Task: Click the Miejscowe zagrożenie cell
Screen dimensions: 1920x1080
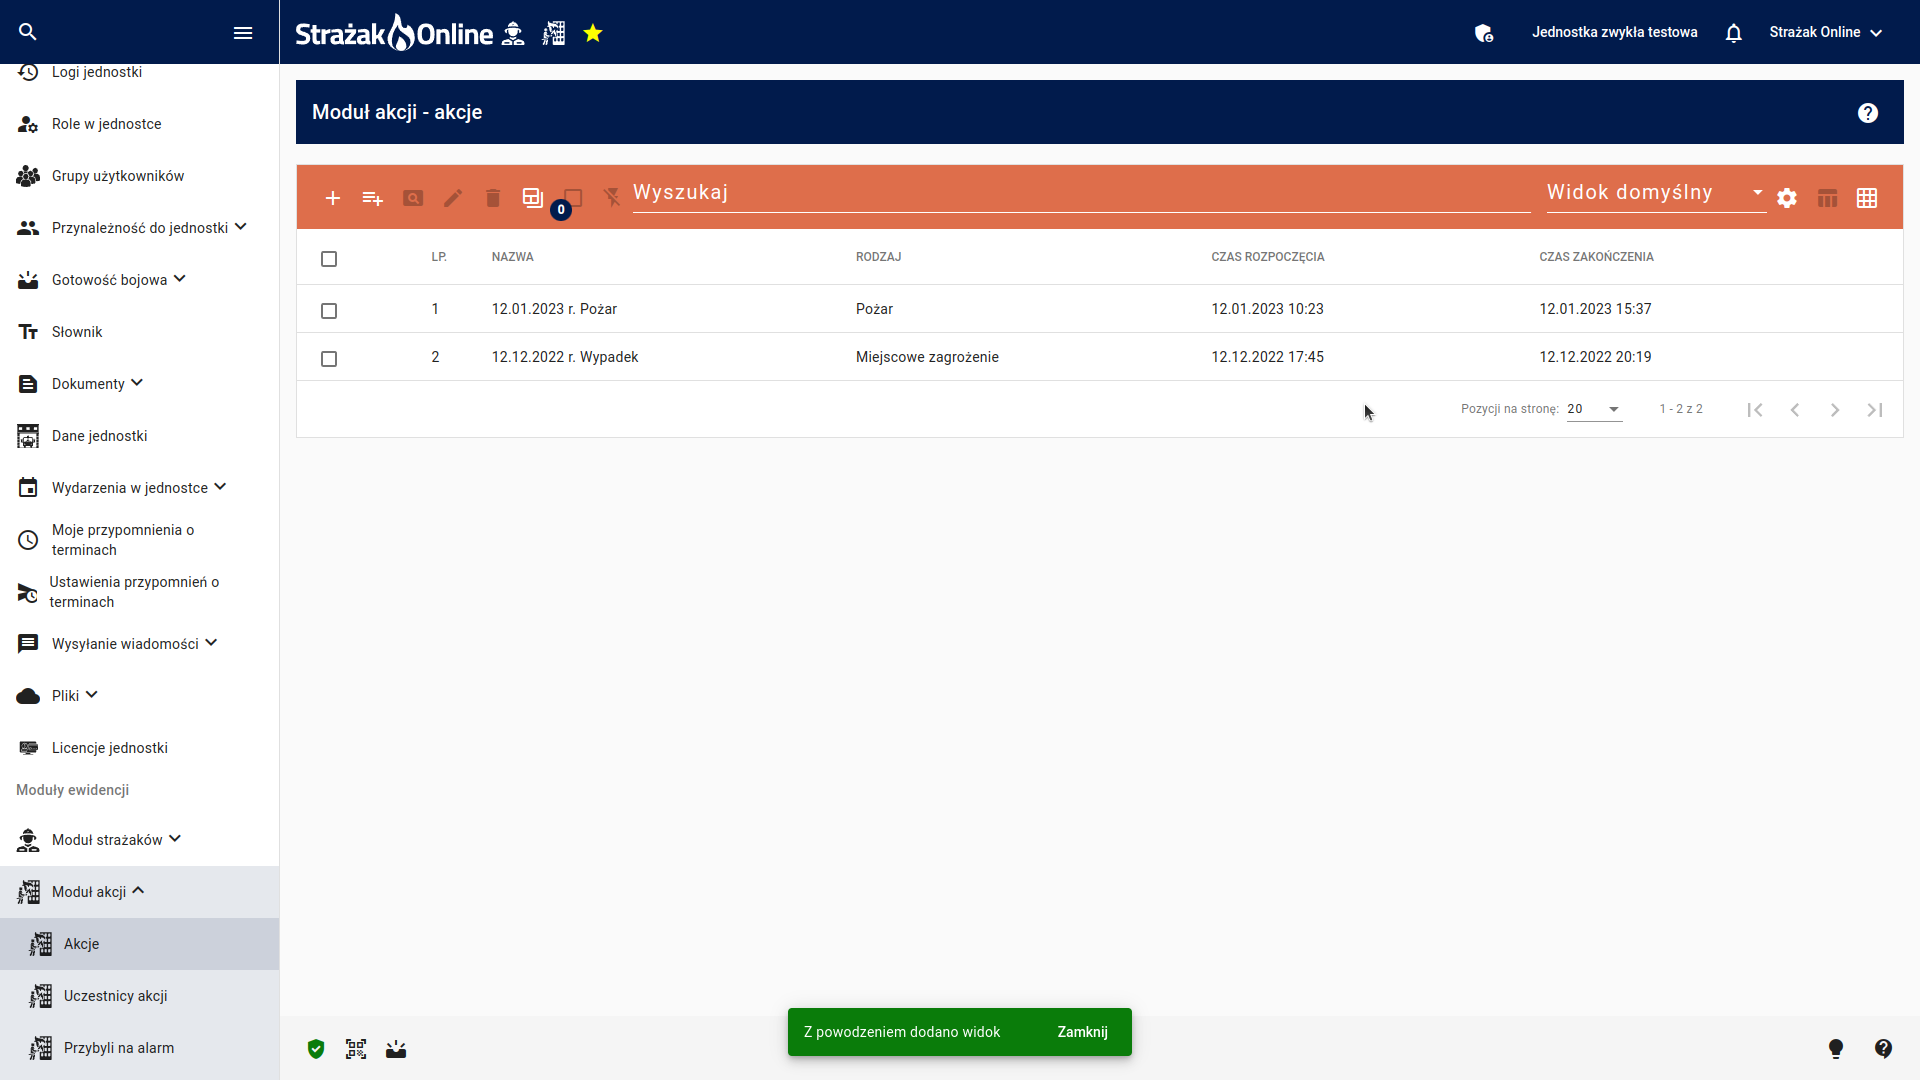Action: click(927, 357)
